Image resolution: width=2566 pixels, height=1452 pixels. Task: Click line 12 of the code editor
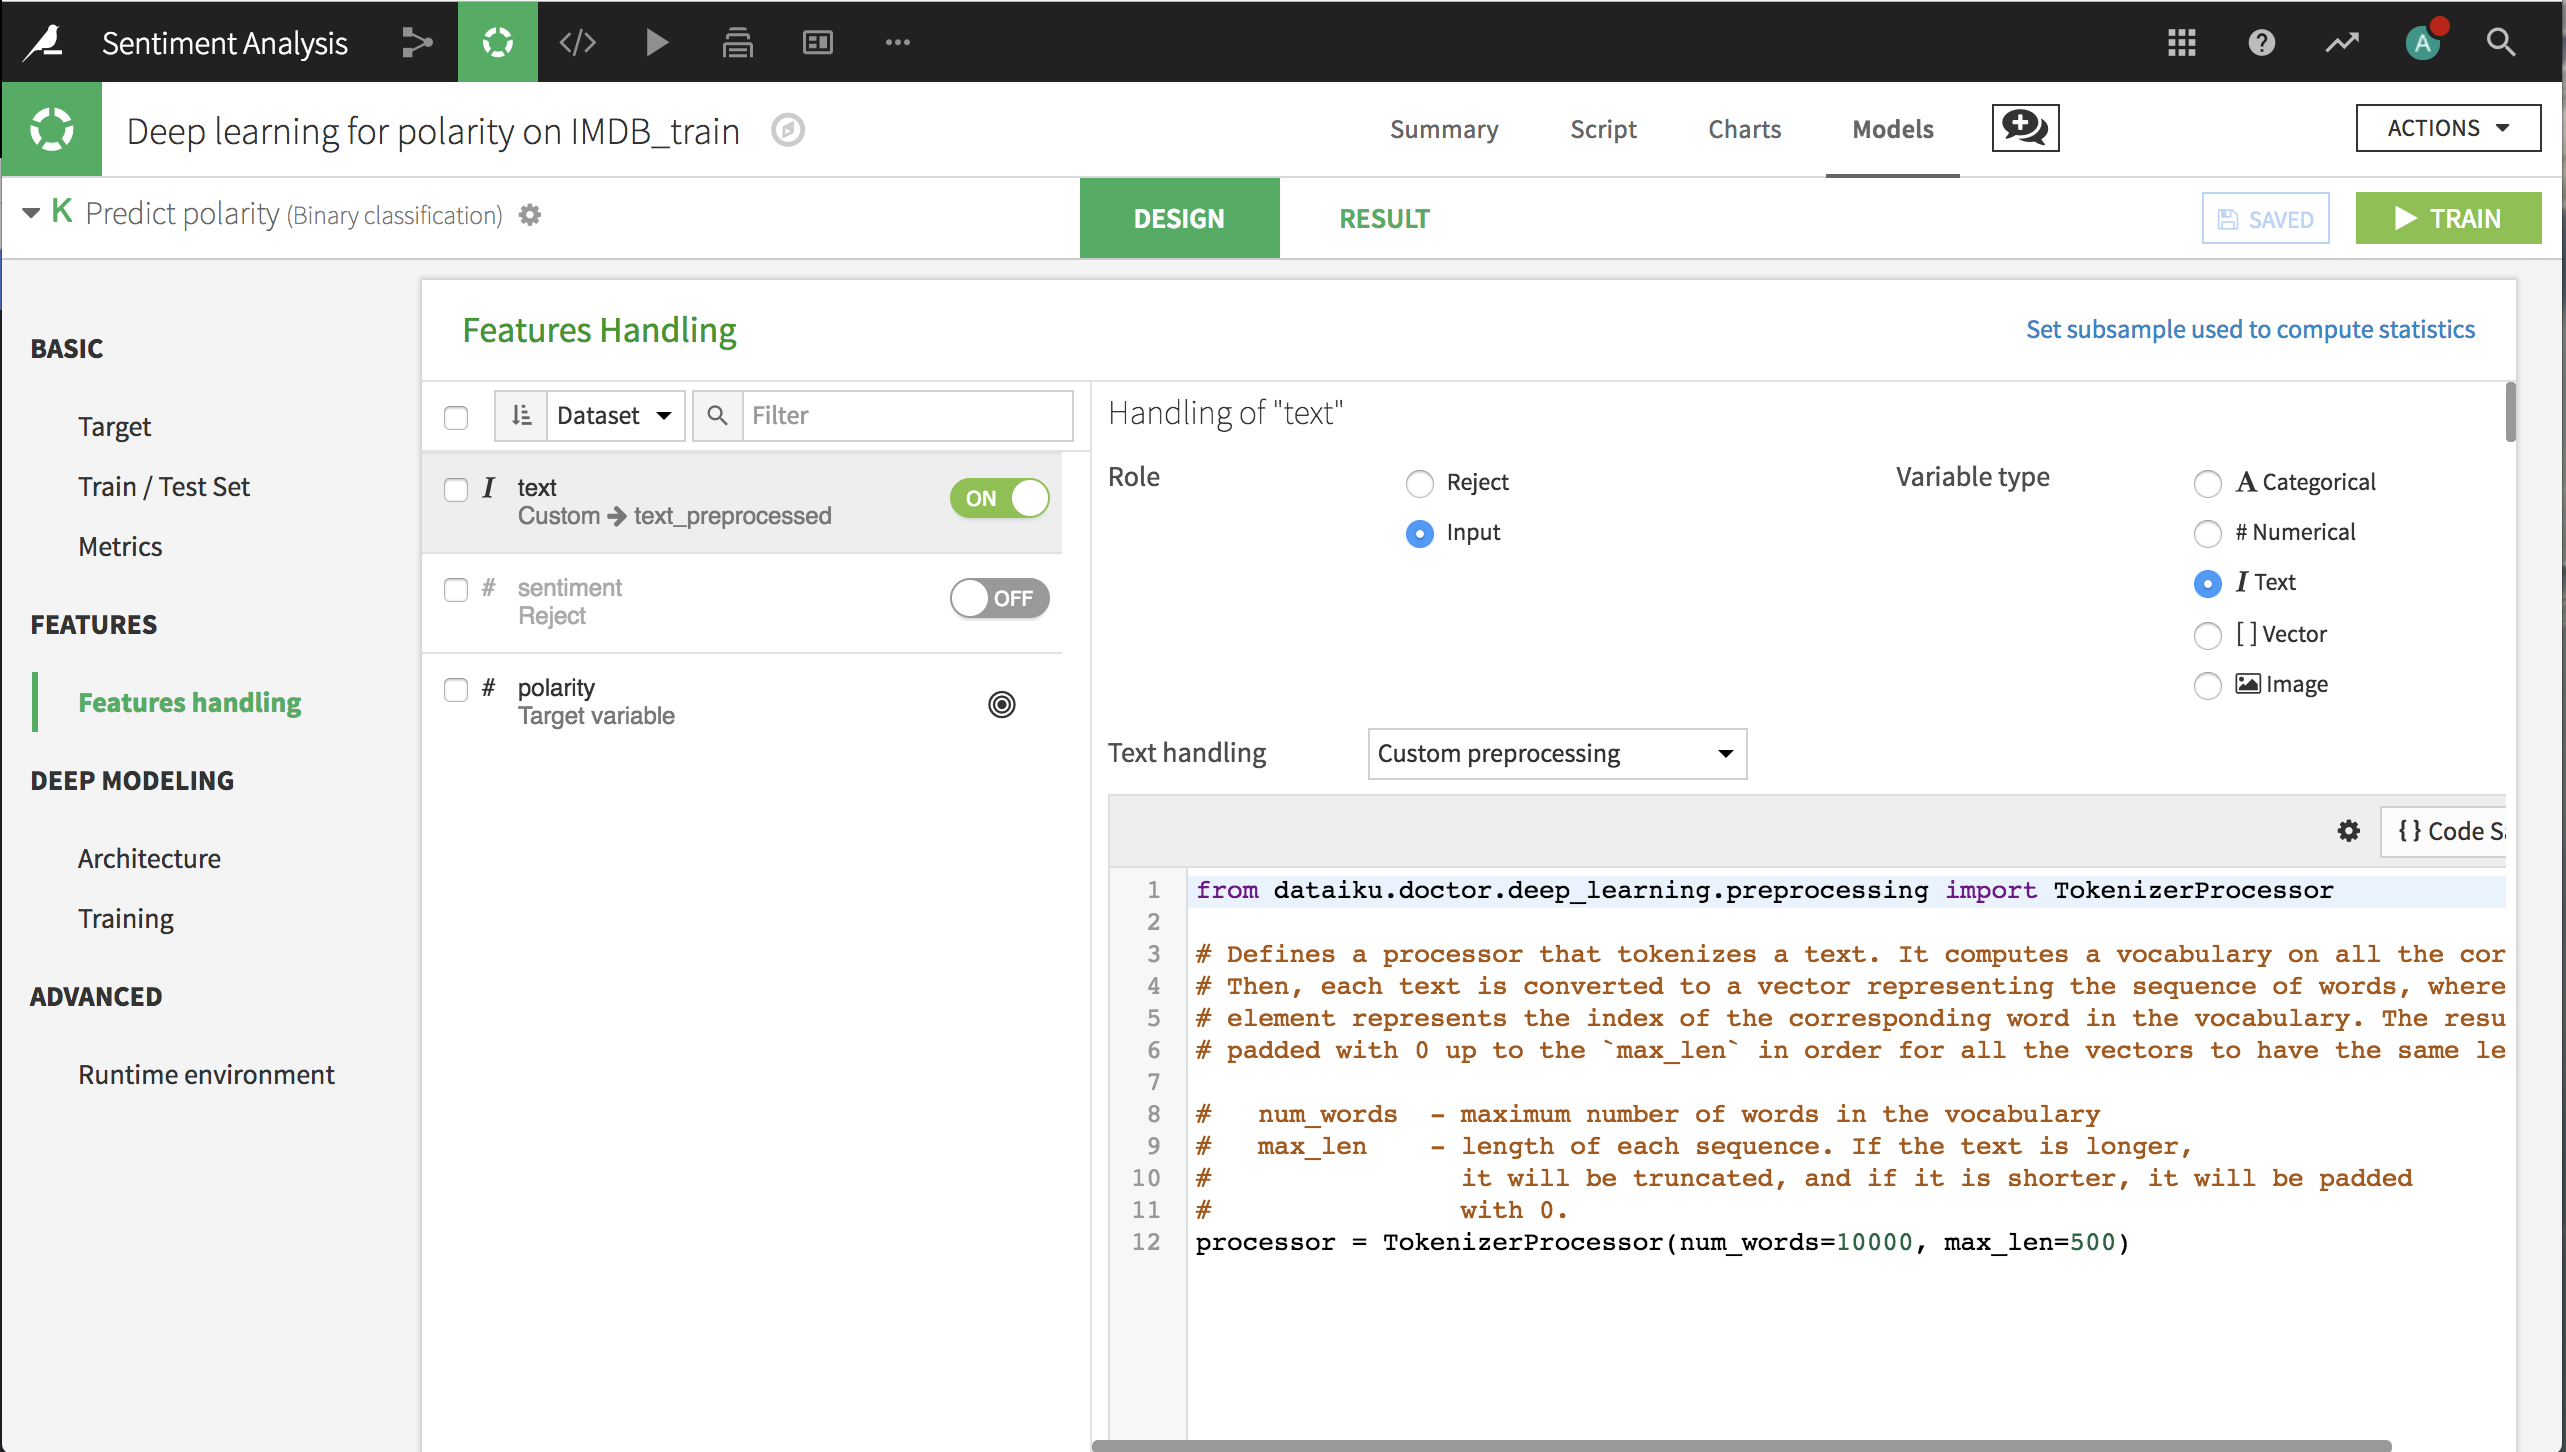coord(1663,1243)
